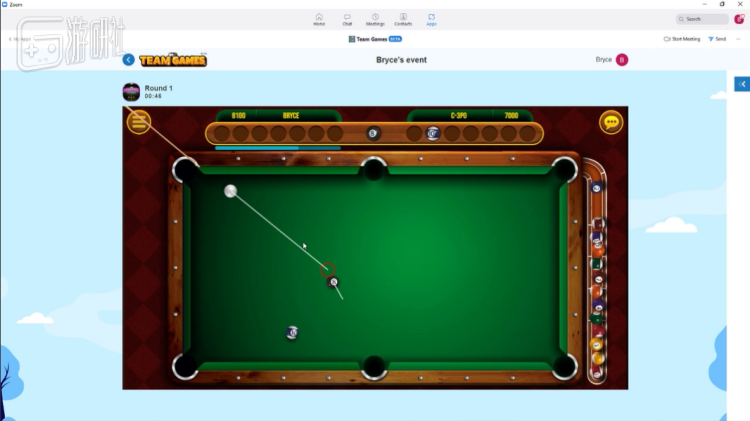Click the Zoom Search field
Viewport: 750px width, 421px height.
pyautogui.click(x=702, y=19)
